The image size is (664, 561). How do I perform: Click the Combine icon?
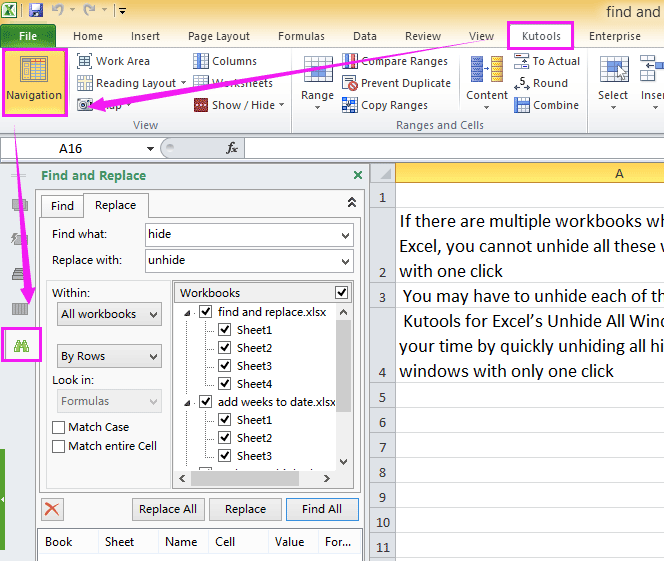(522, 105)
